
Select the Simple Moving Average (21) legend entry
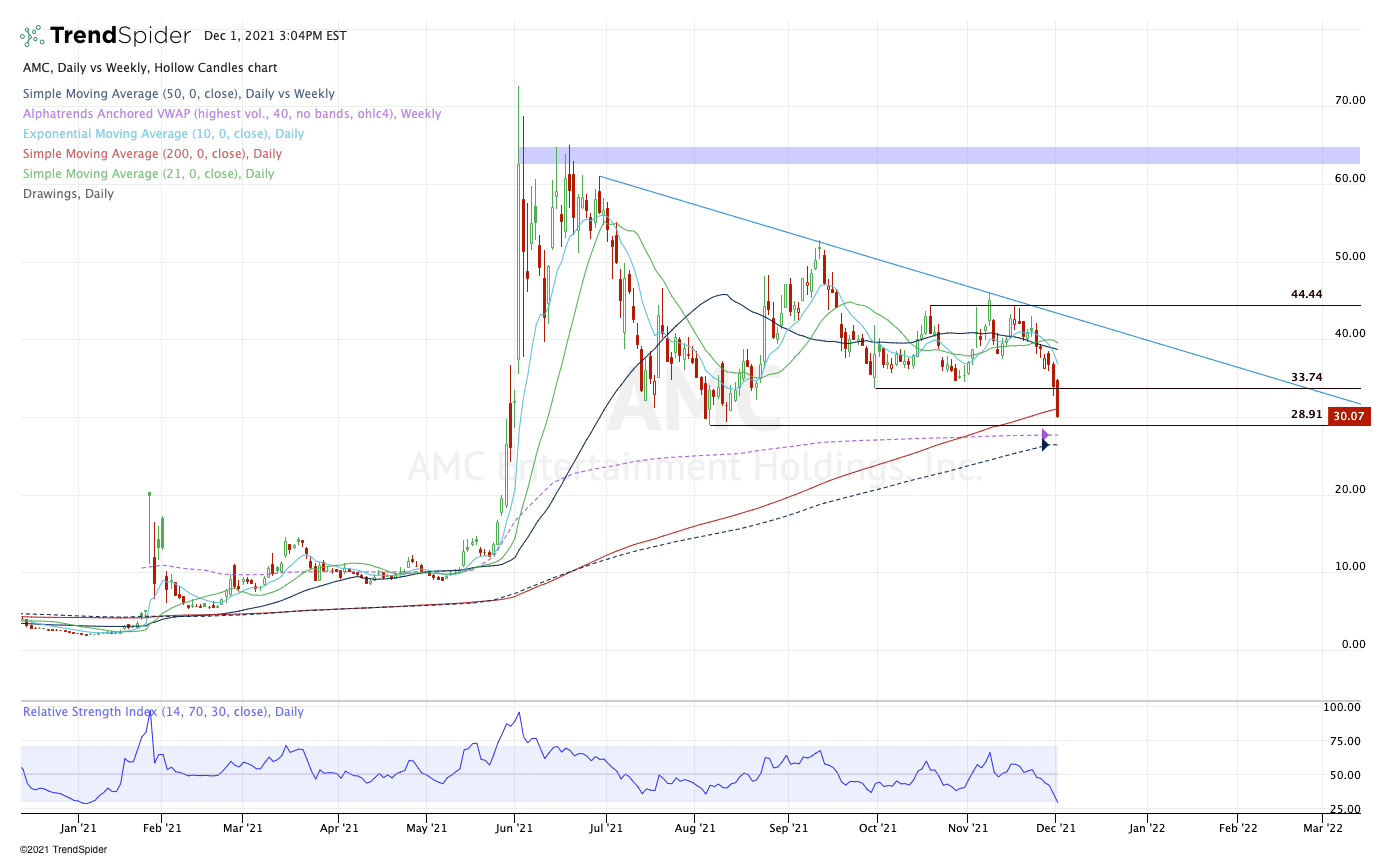coord(148,174)
